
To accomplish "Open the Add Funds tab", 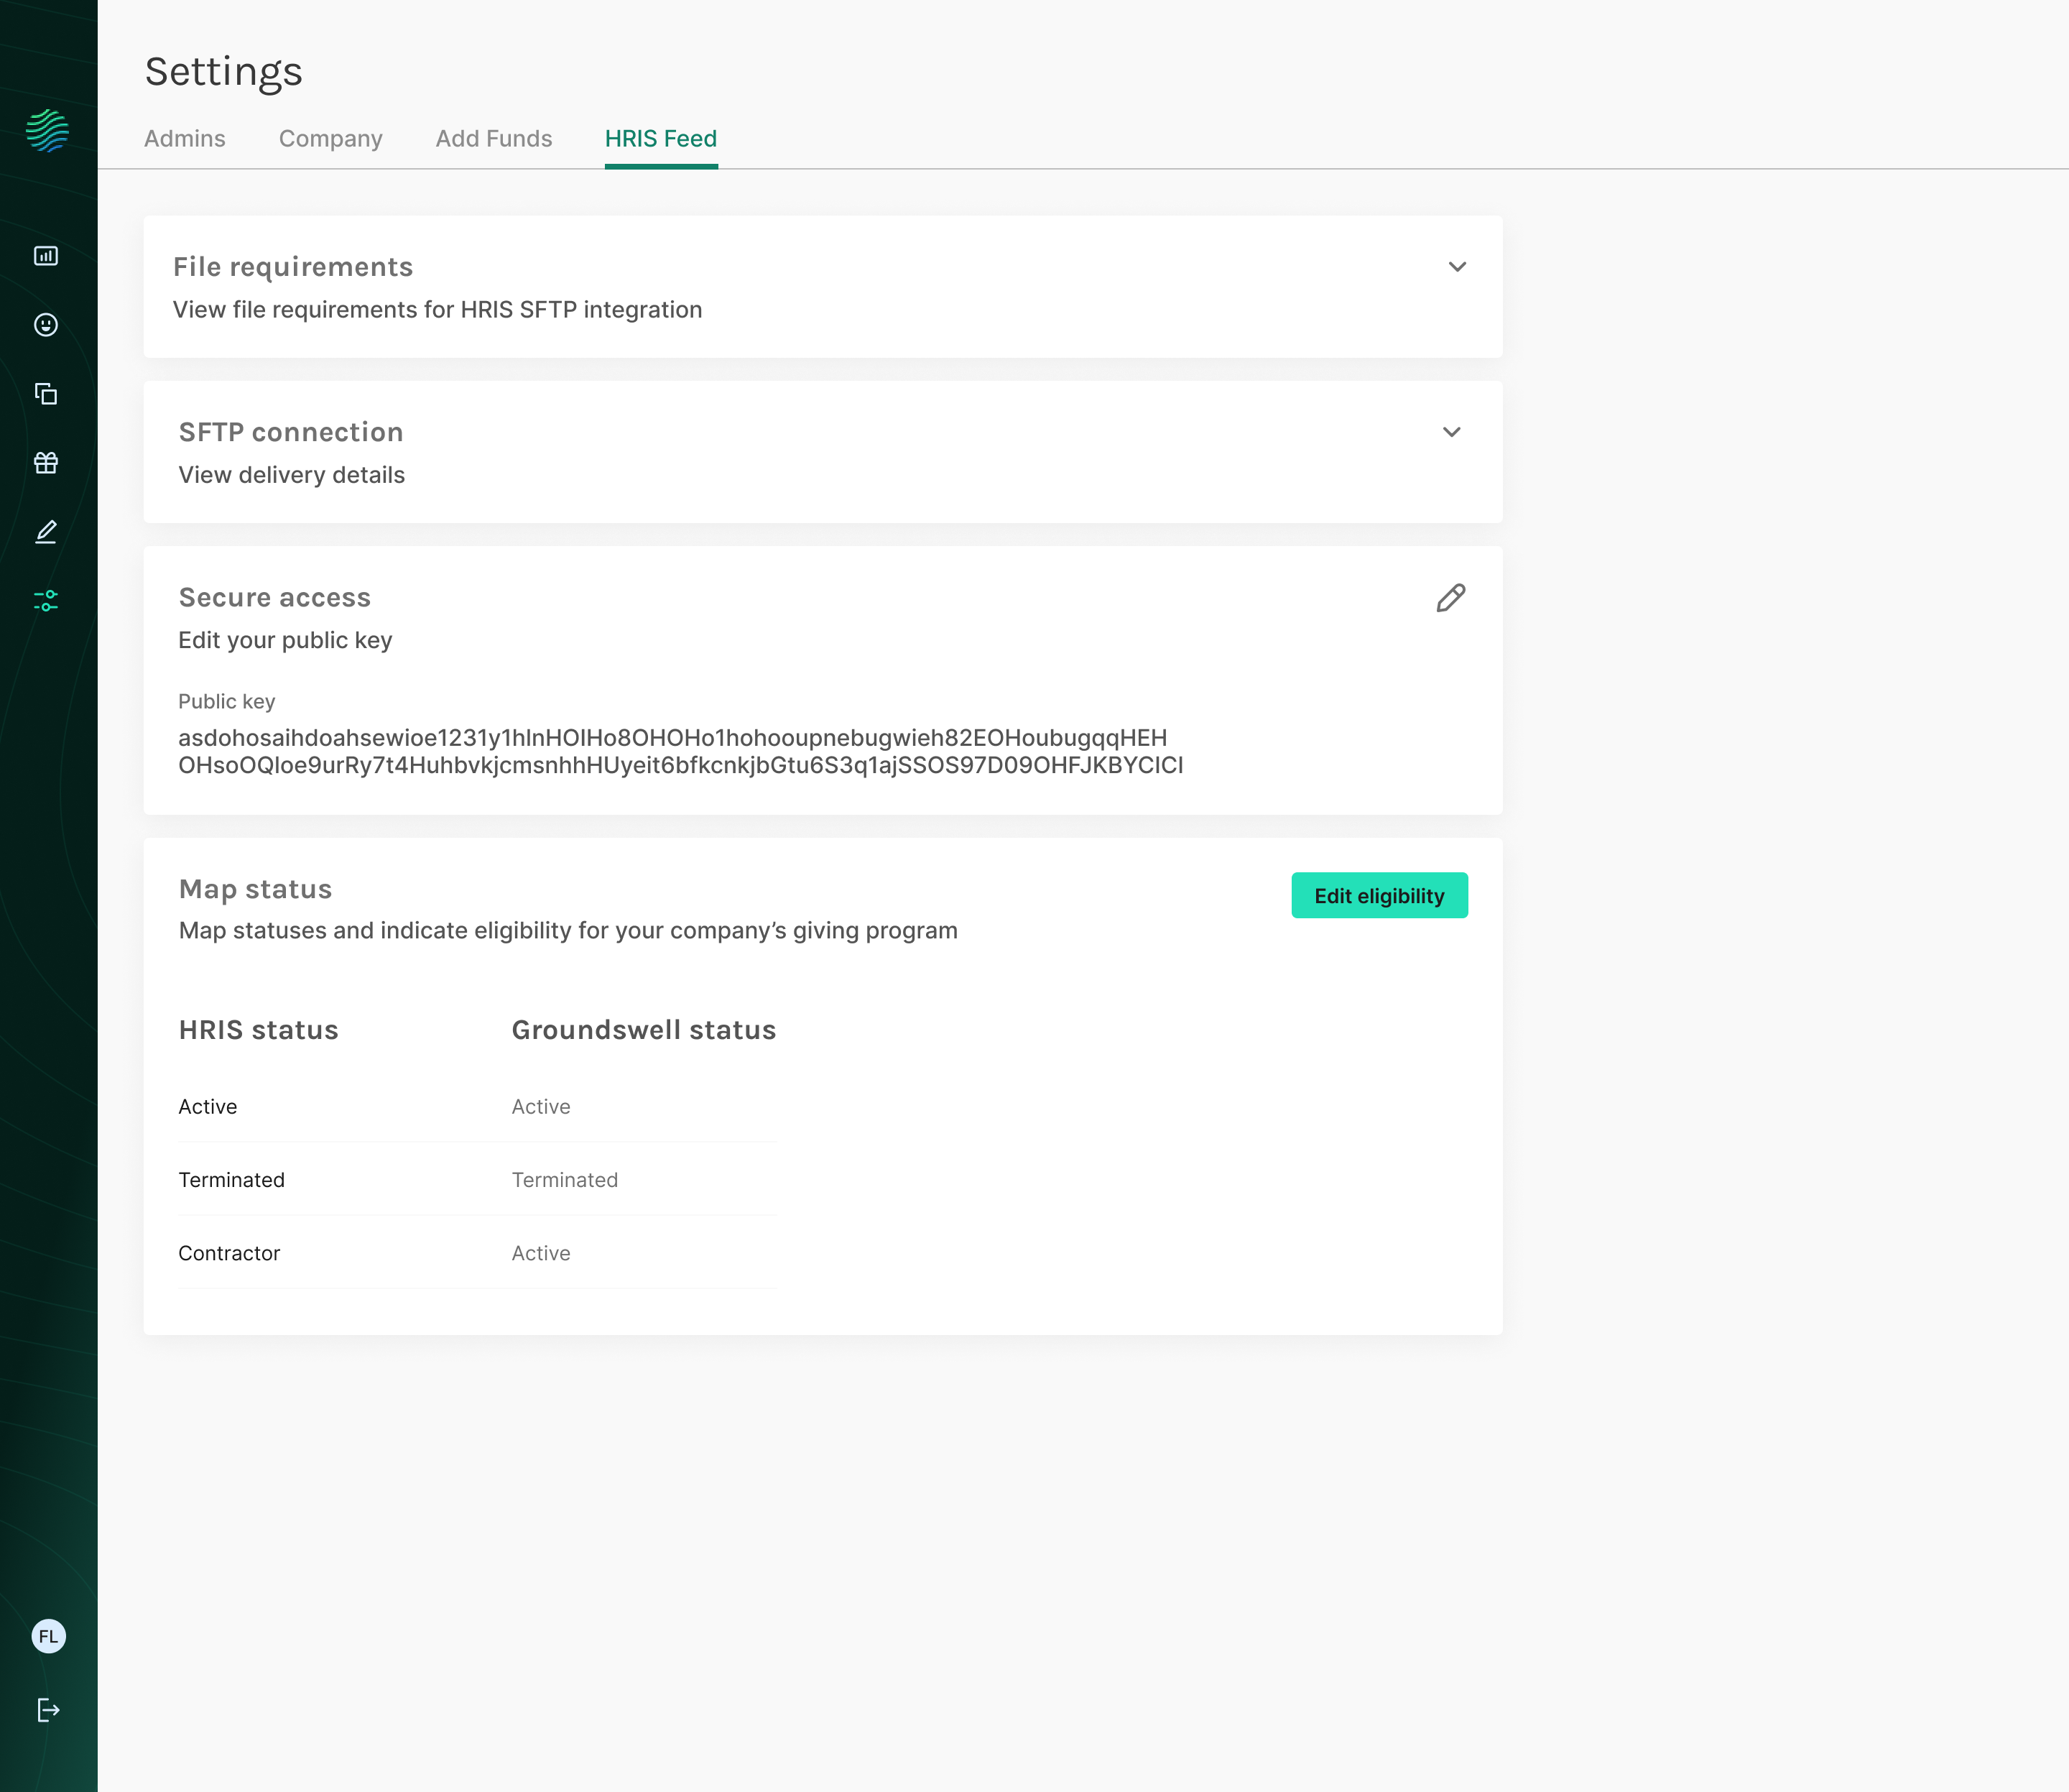I will pyautogui.click(x=494, y=139).
